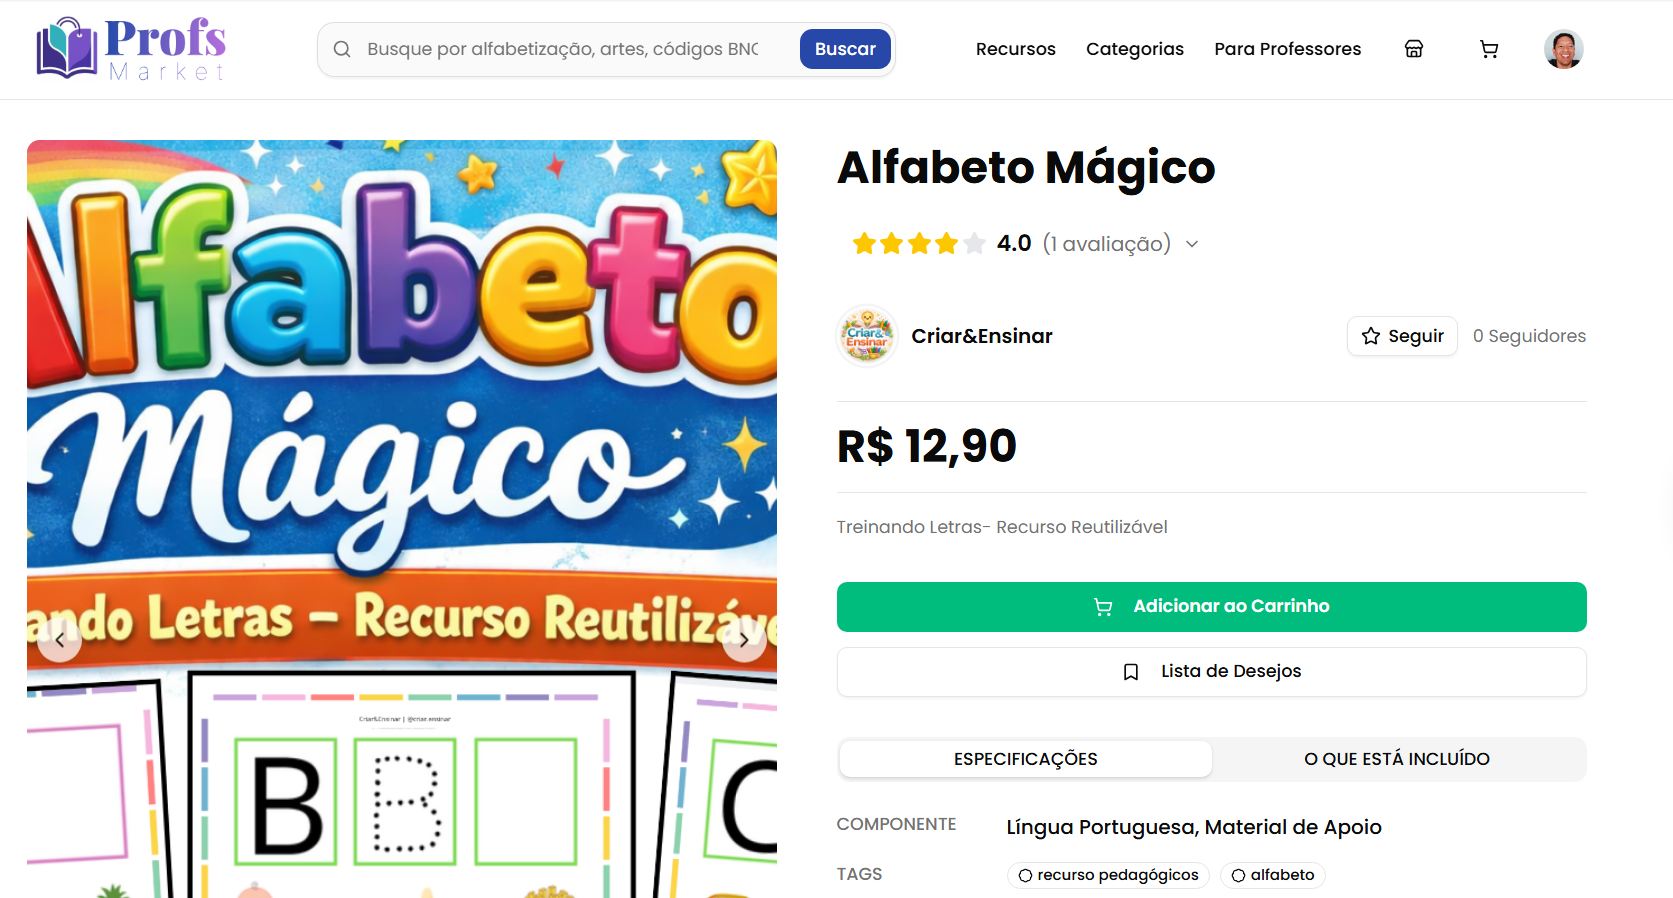This screenshot has width=1673, height=898.
Task: Open the shopping cart icon
Action: click(x=1489, y=49)
